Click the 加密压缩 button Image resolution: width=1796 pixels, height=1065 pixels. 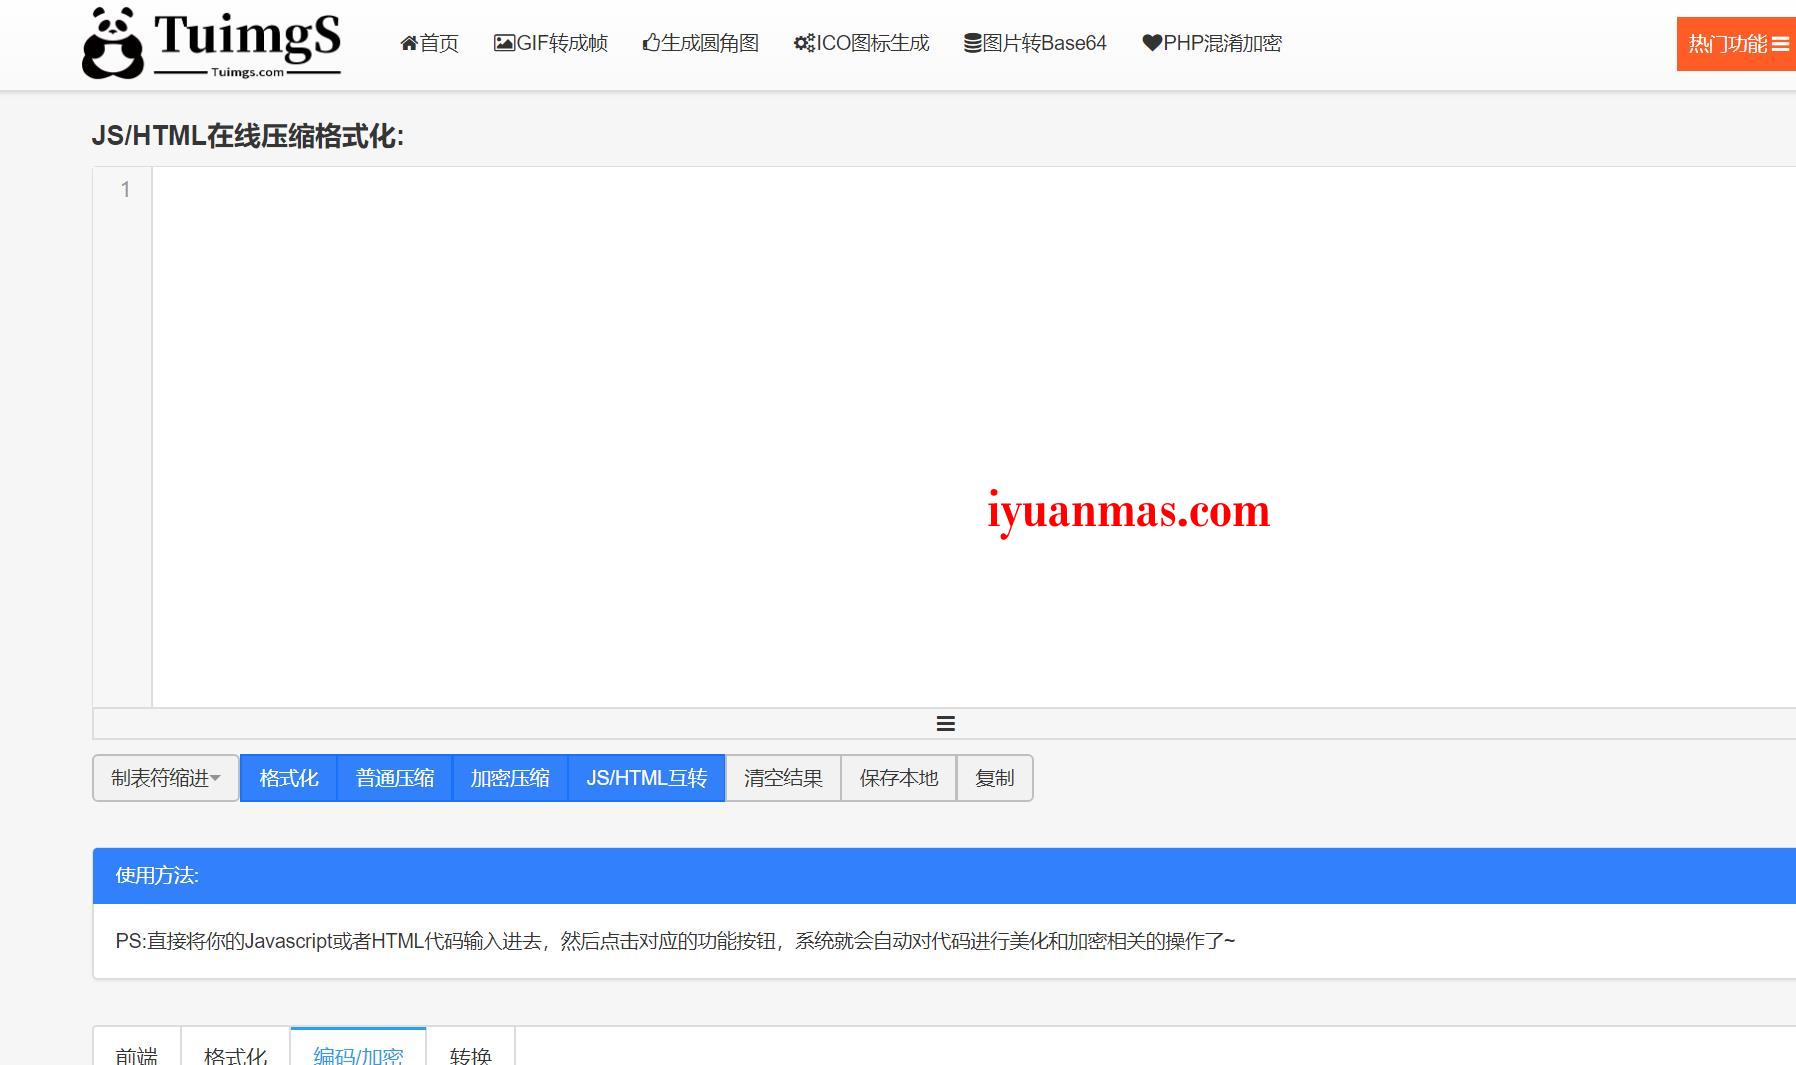[x=510, y=778]
